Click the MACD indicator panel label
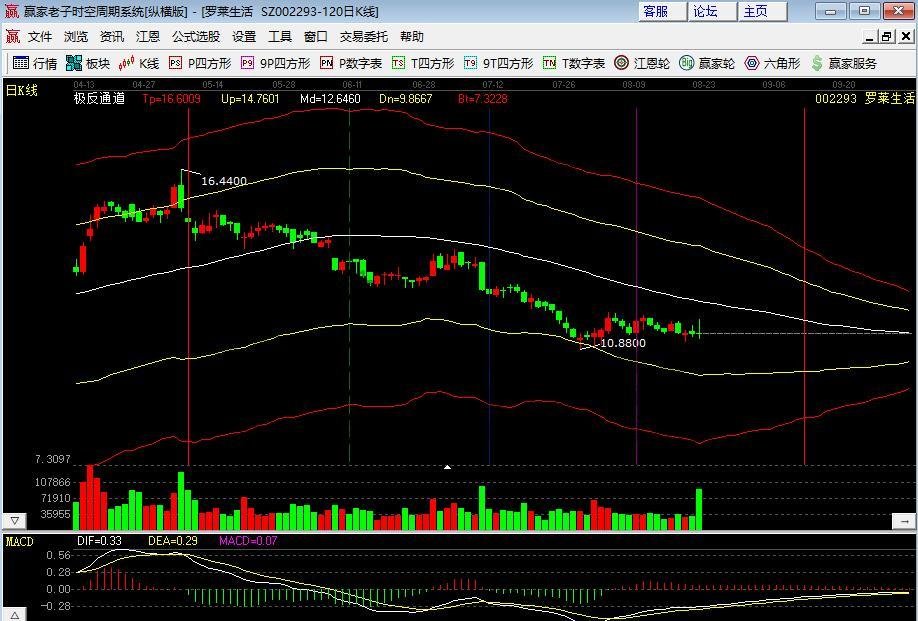 click(x=19, y=541)
